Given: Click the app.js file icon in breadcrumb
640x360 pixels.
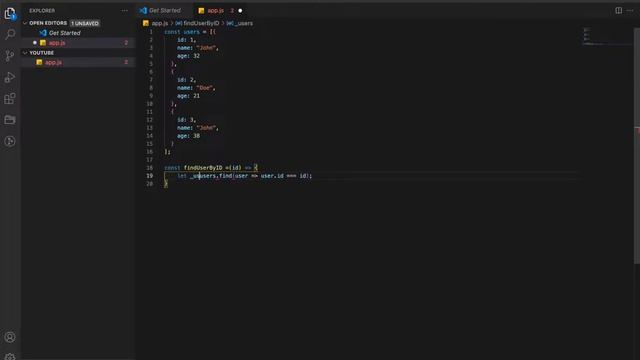Looking at the screenshot, I should pos(146,23).
